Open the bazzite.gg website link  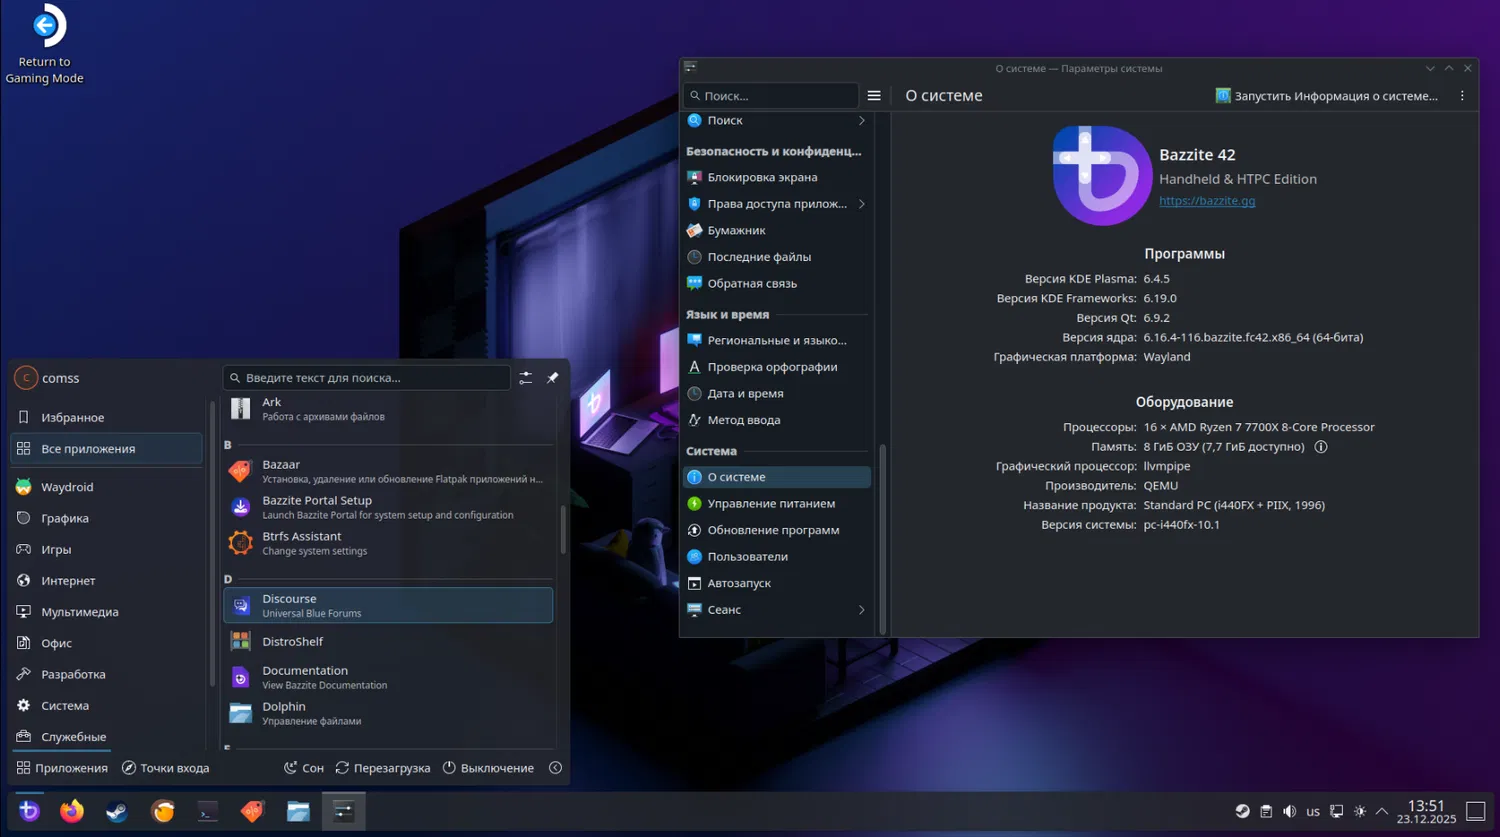coord(1206,201)
